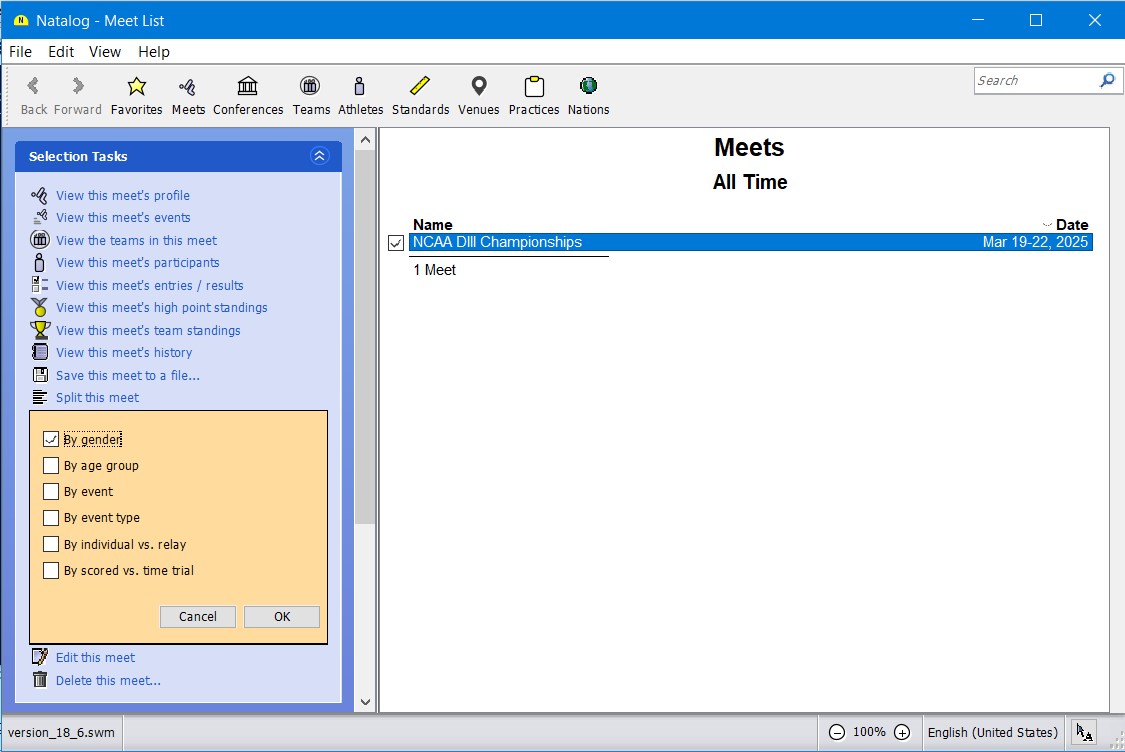The width and height of the screenshot is (1125, 752).
Task: Open Favorites star icon in toolbar
Action: (137, 87)
